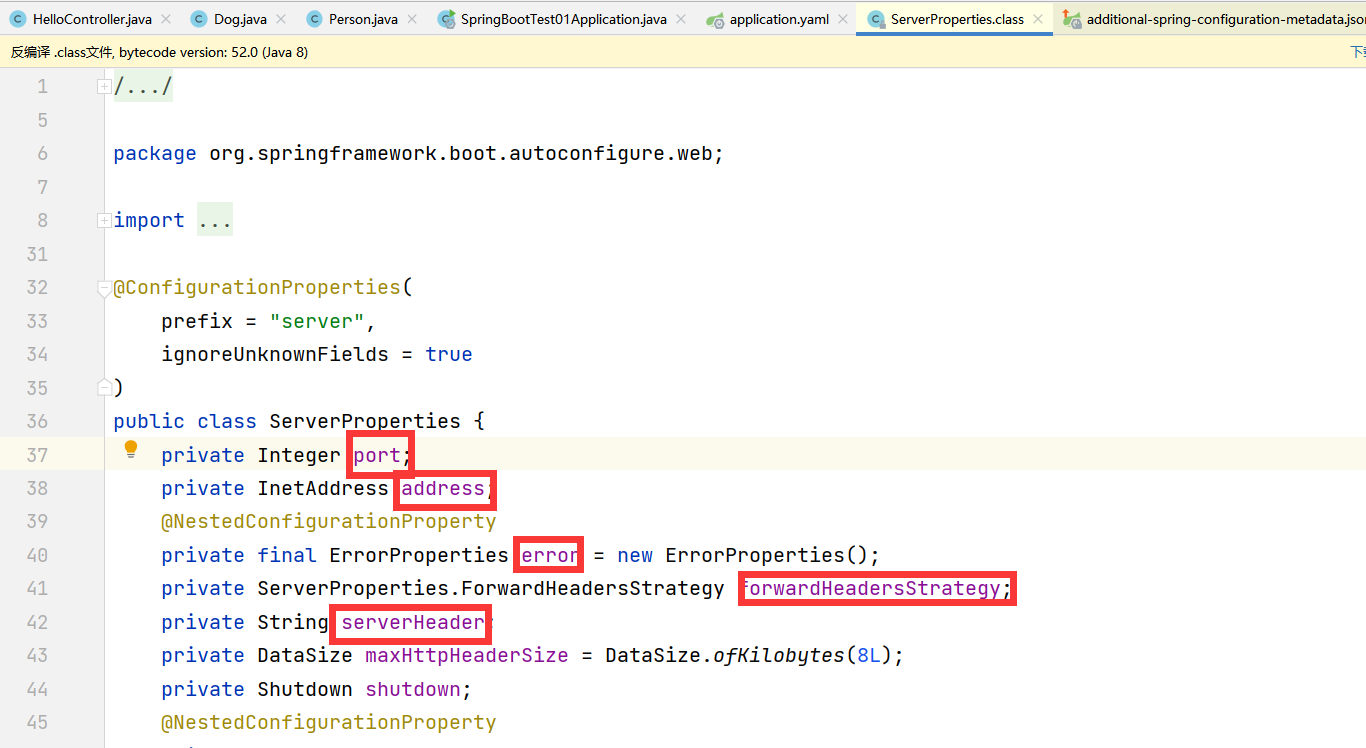The width and height of the screenshot is (1366, 748).
Task: Click line number 36 in the gutter
Action: pyautogui.click(x=37, y=421)
